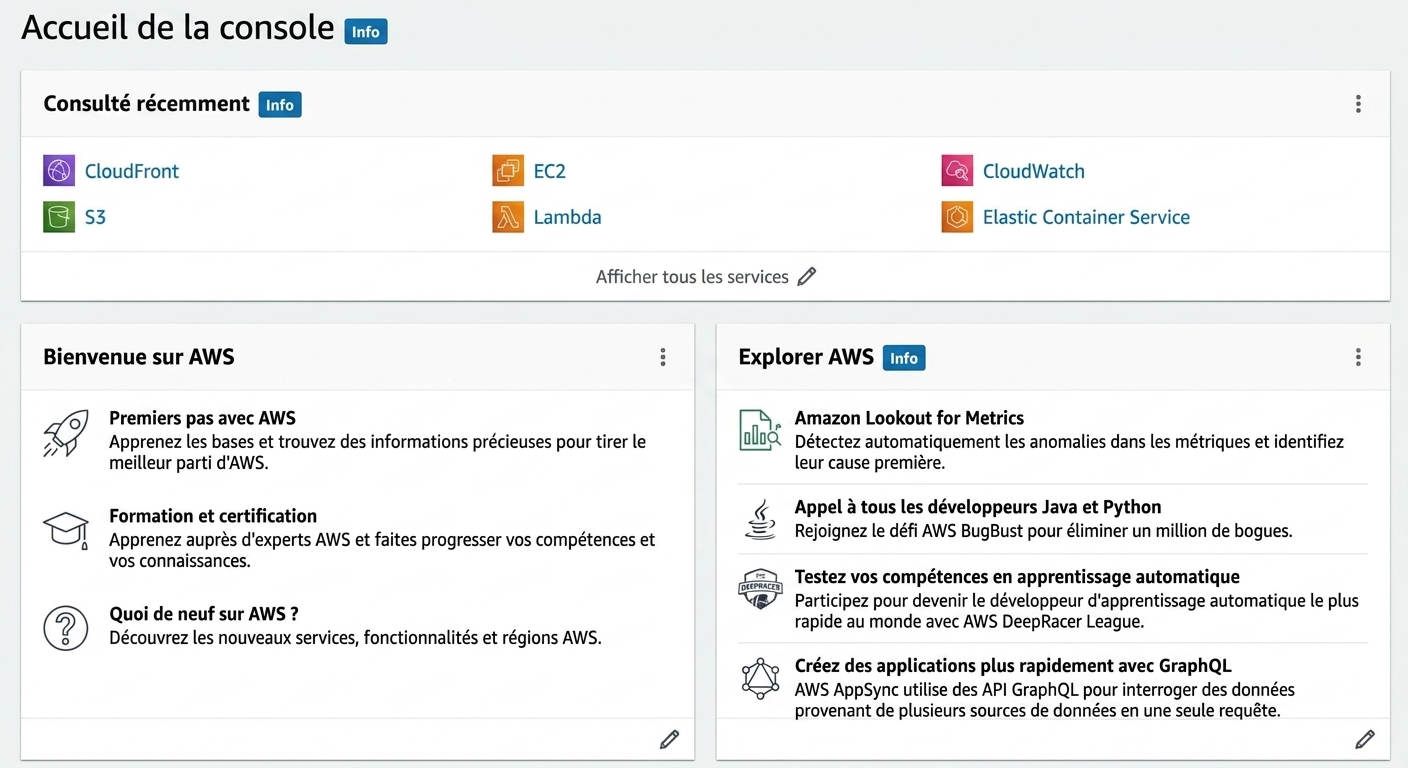1408x768 pixels.
Task: Open Premiers pas avec AWS heading
Action: pos(202,418)
